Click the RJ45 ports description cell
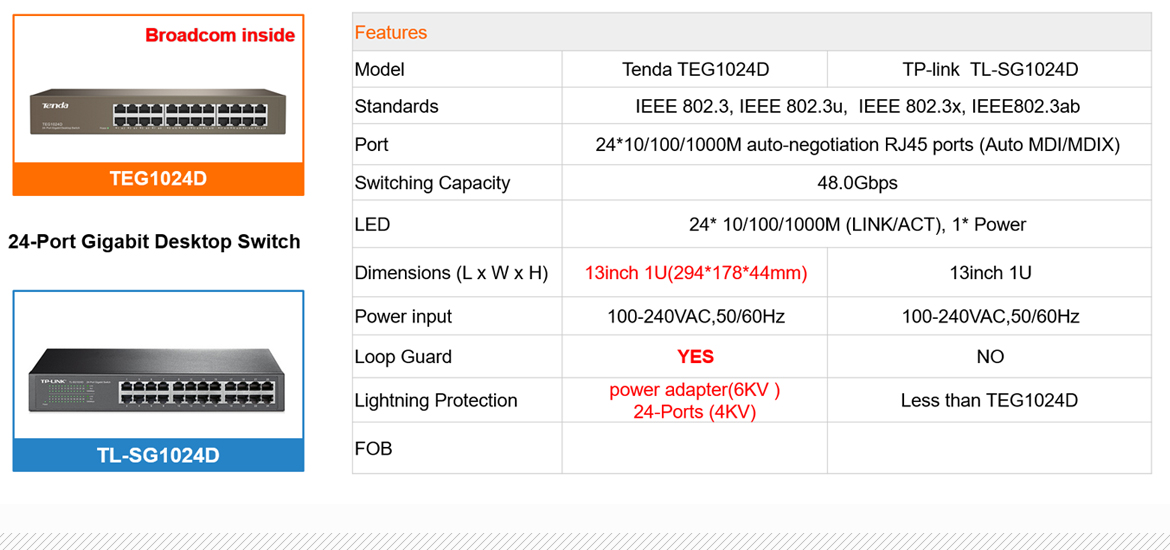1170x550 pixels. coord(857,145)
